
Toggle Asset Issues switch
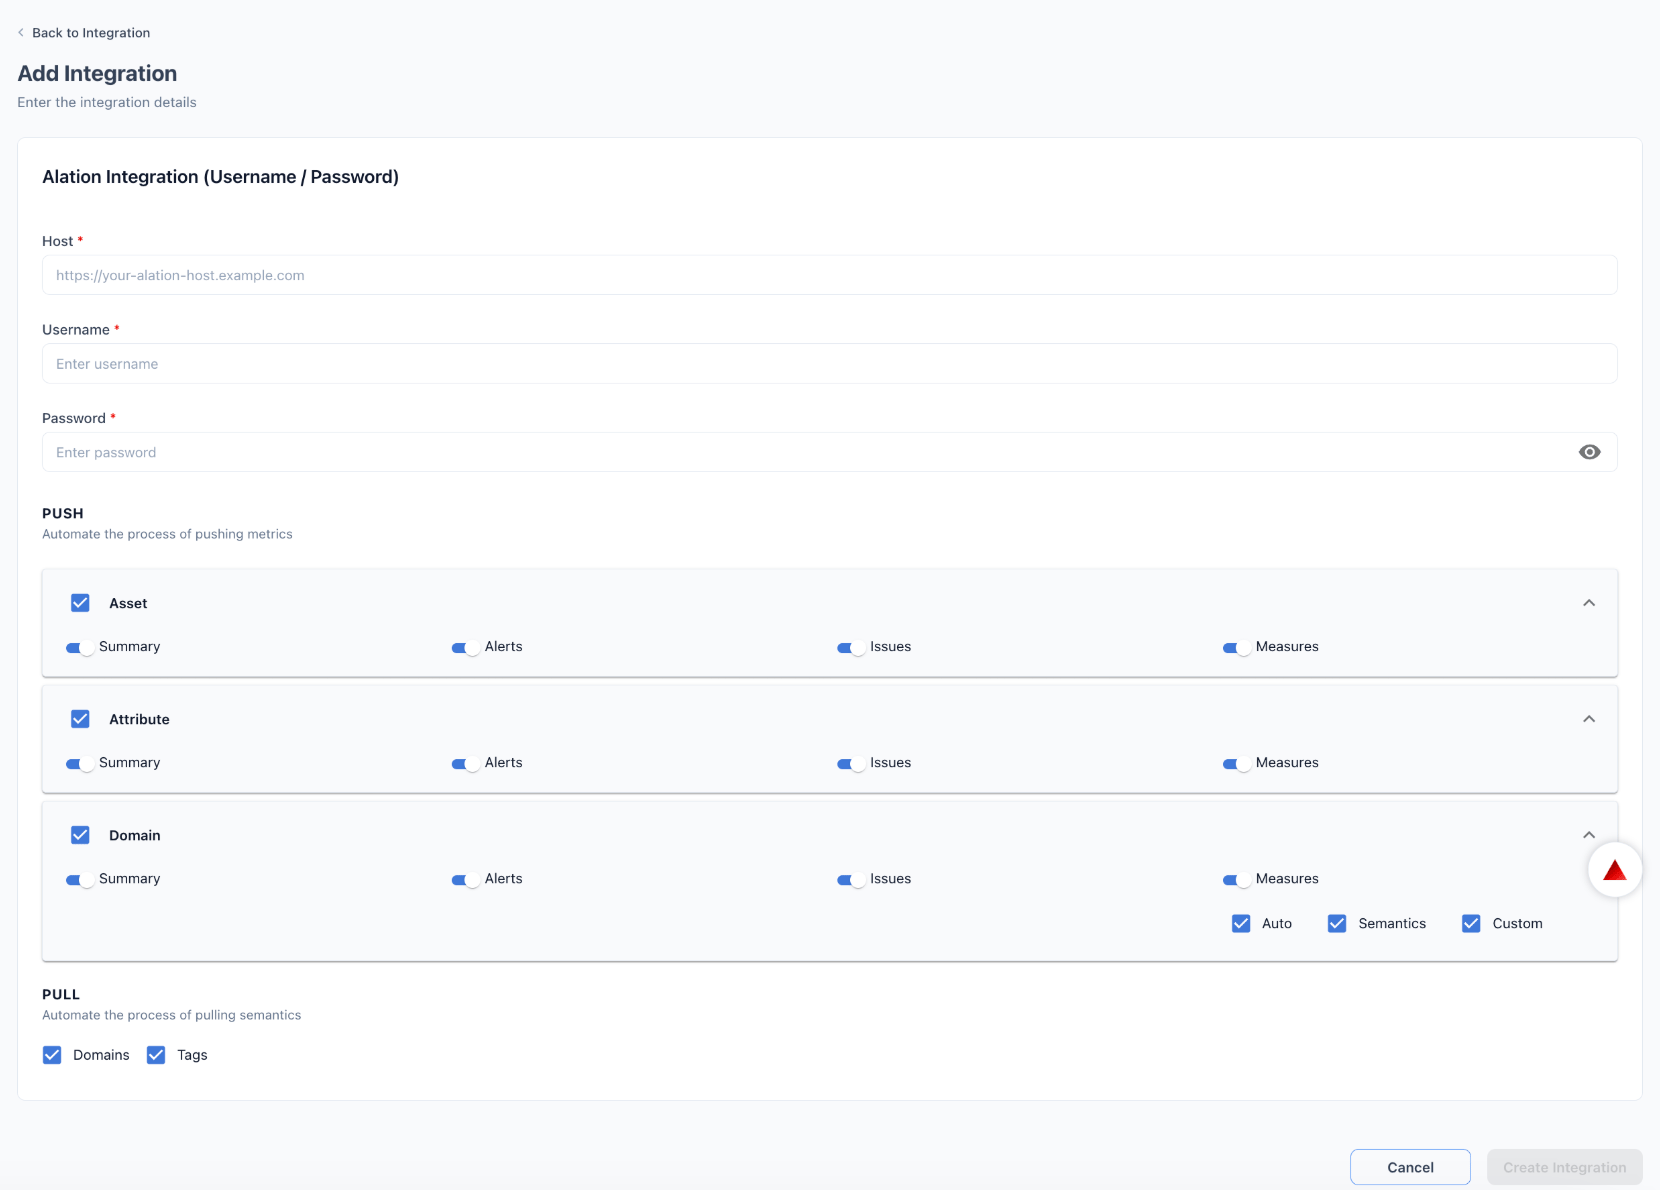pyautogui.click(x=851, y=648)
